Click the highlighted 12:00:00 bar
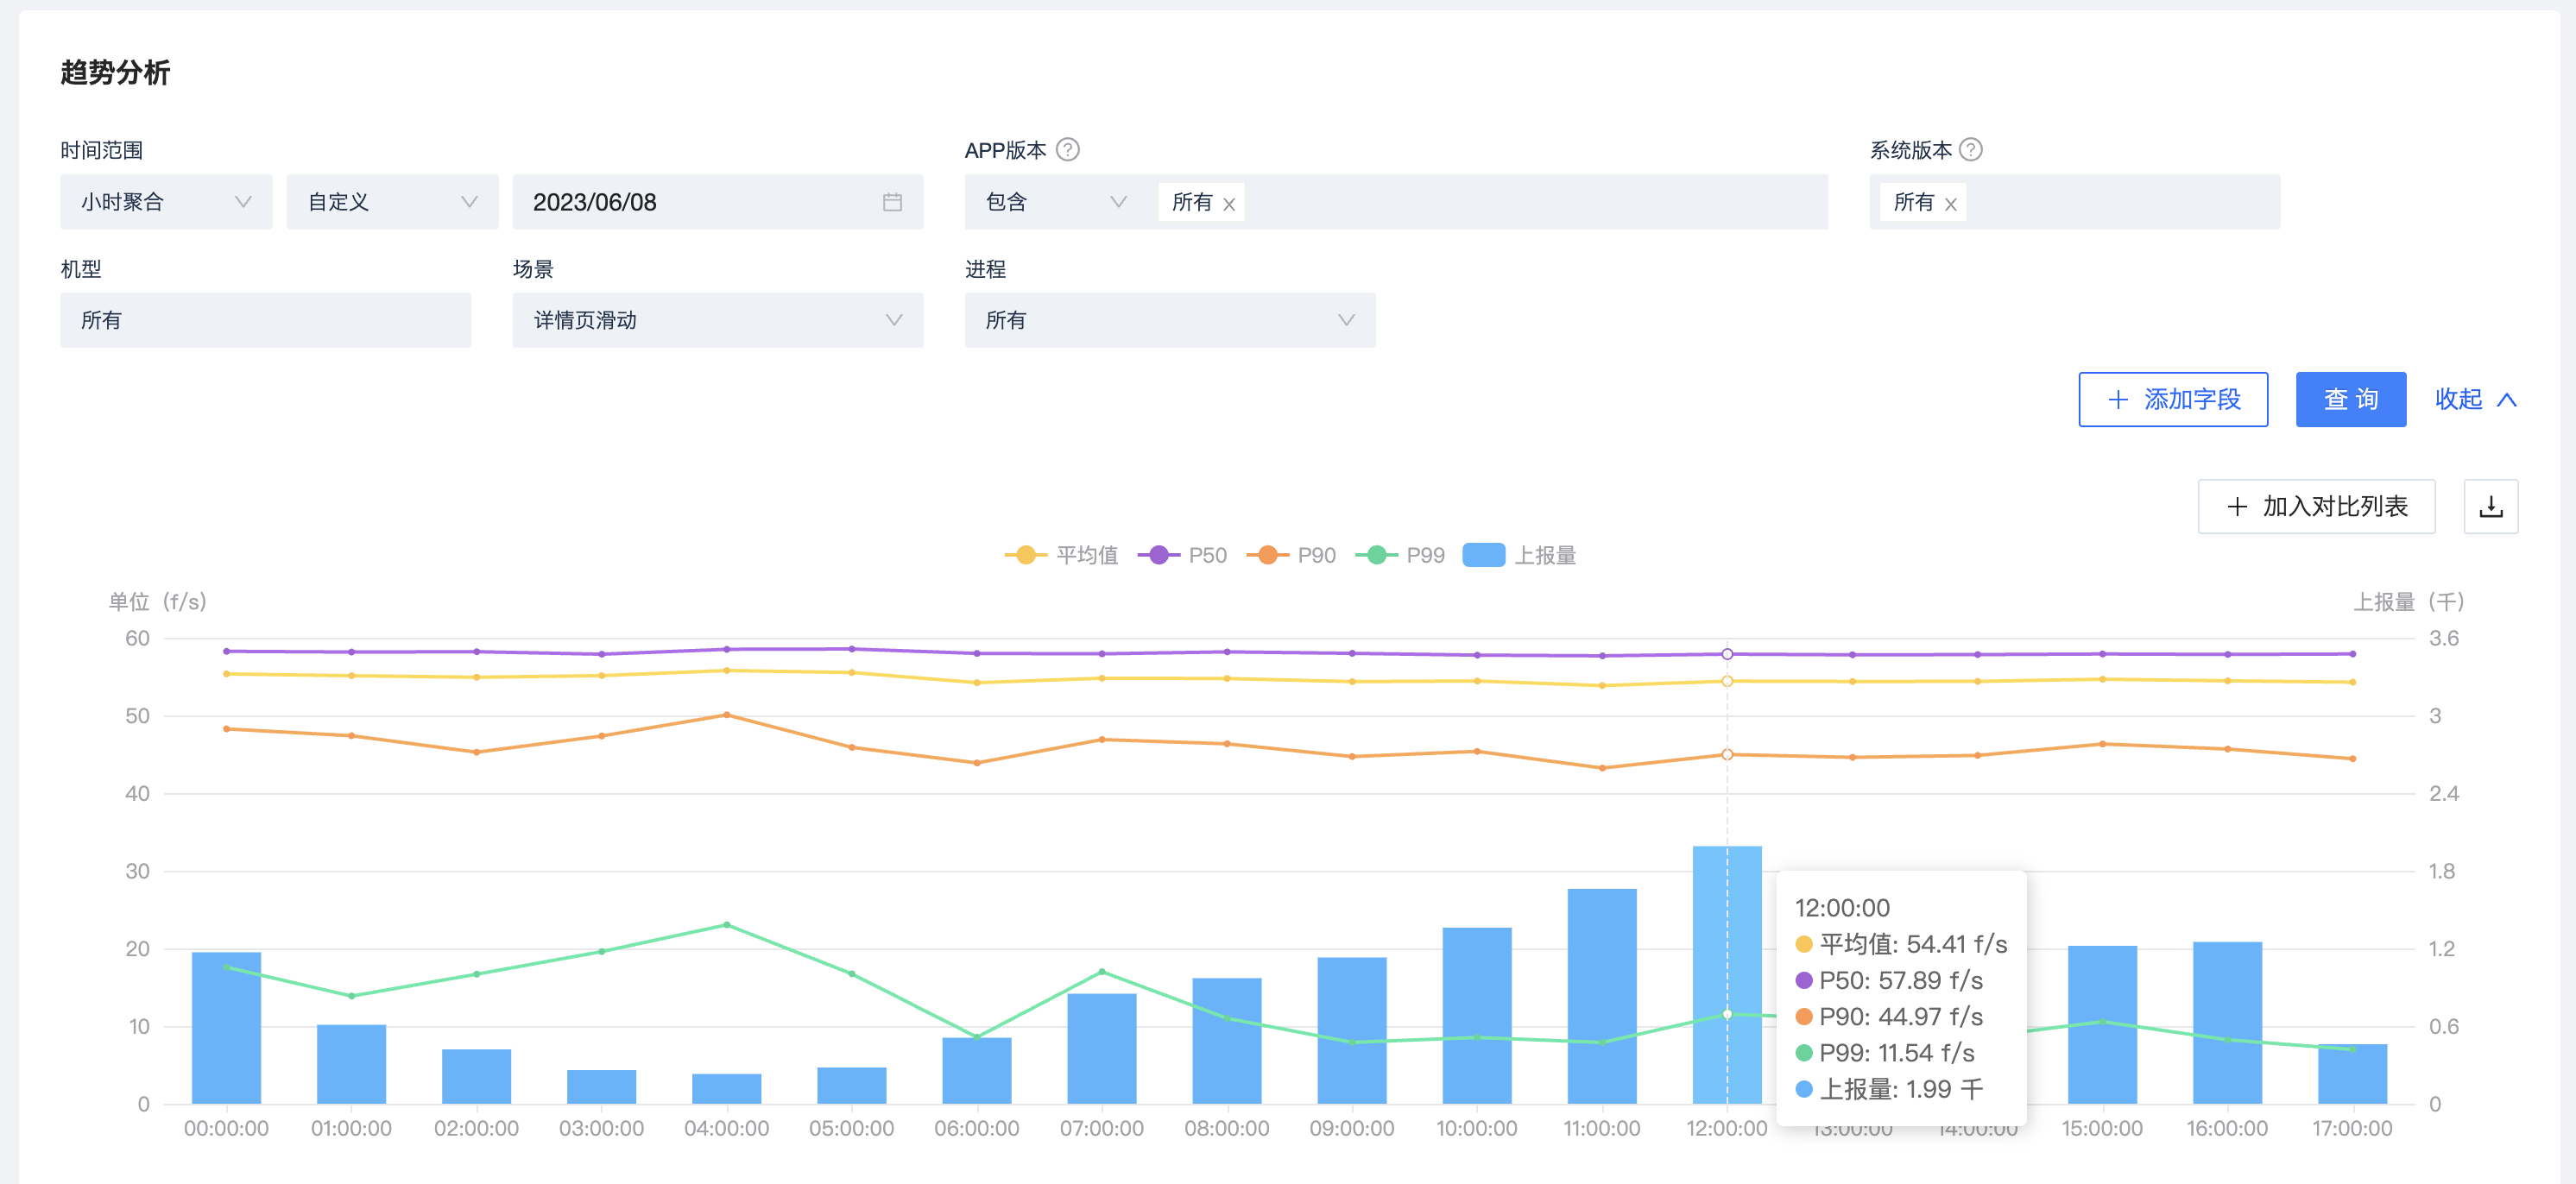 tap(1727, 975)
